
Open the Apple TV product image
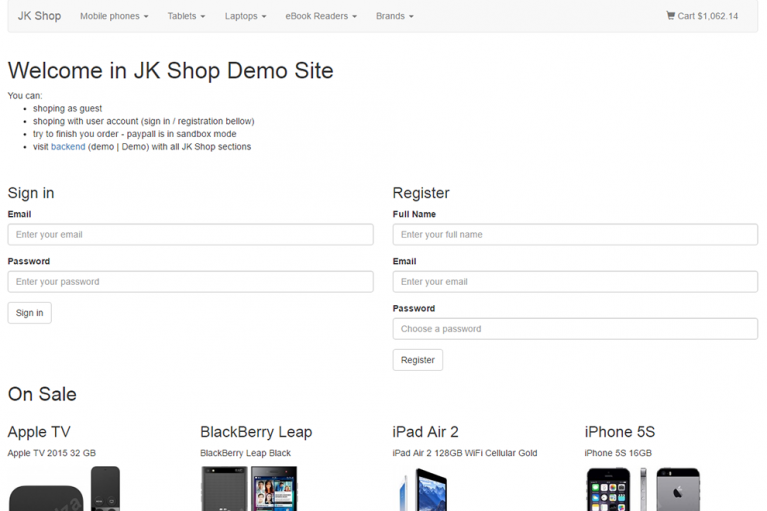64,489
